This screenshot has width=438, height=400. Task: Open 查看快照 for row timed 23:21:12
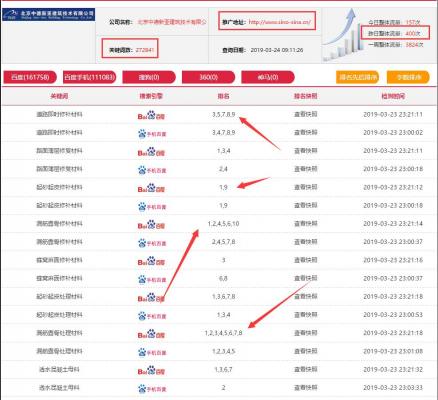(x=306, y=187)
